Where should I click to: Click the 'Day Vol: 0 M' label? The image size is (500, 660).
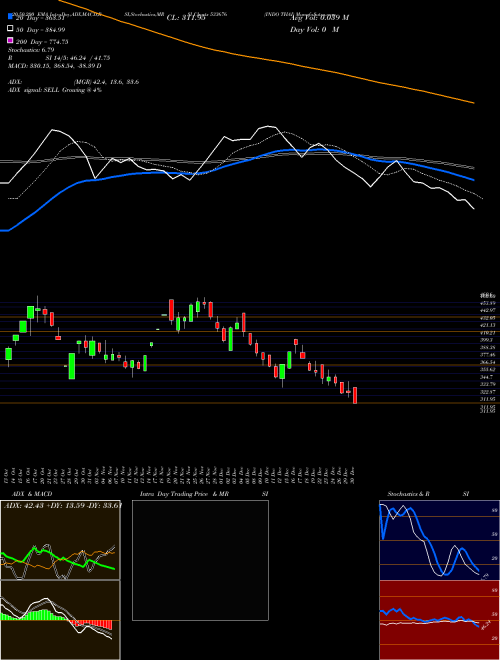pos(314,29)
